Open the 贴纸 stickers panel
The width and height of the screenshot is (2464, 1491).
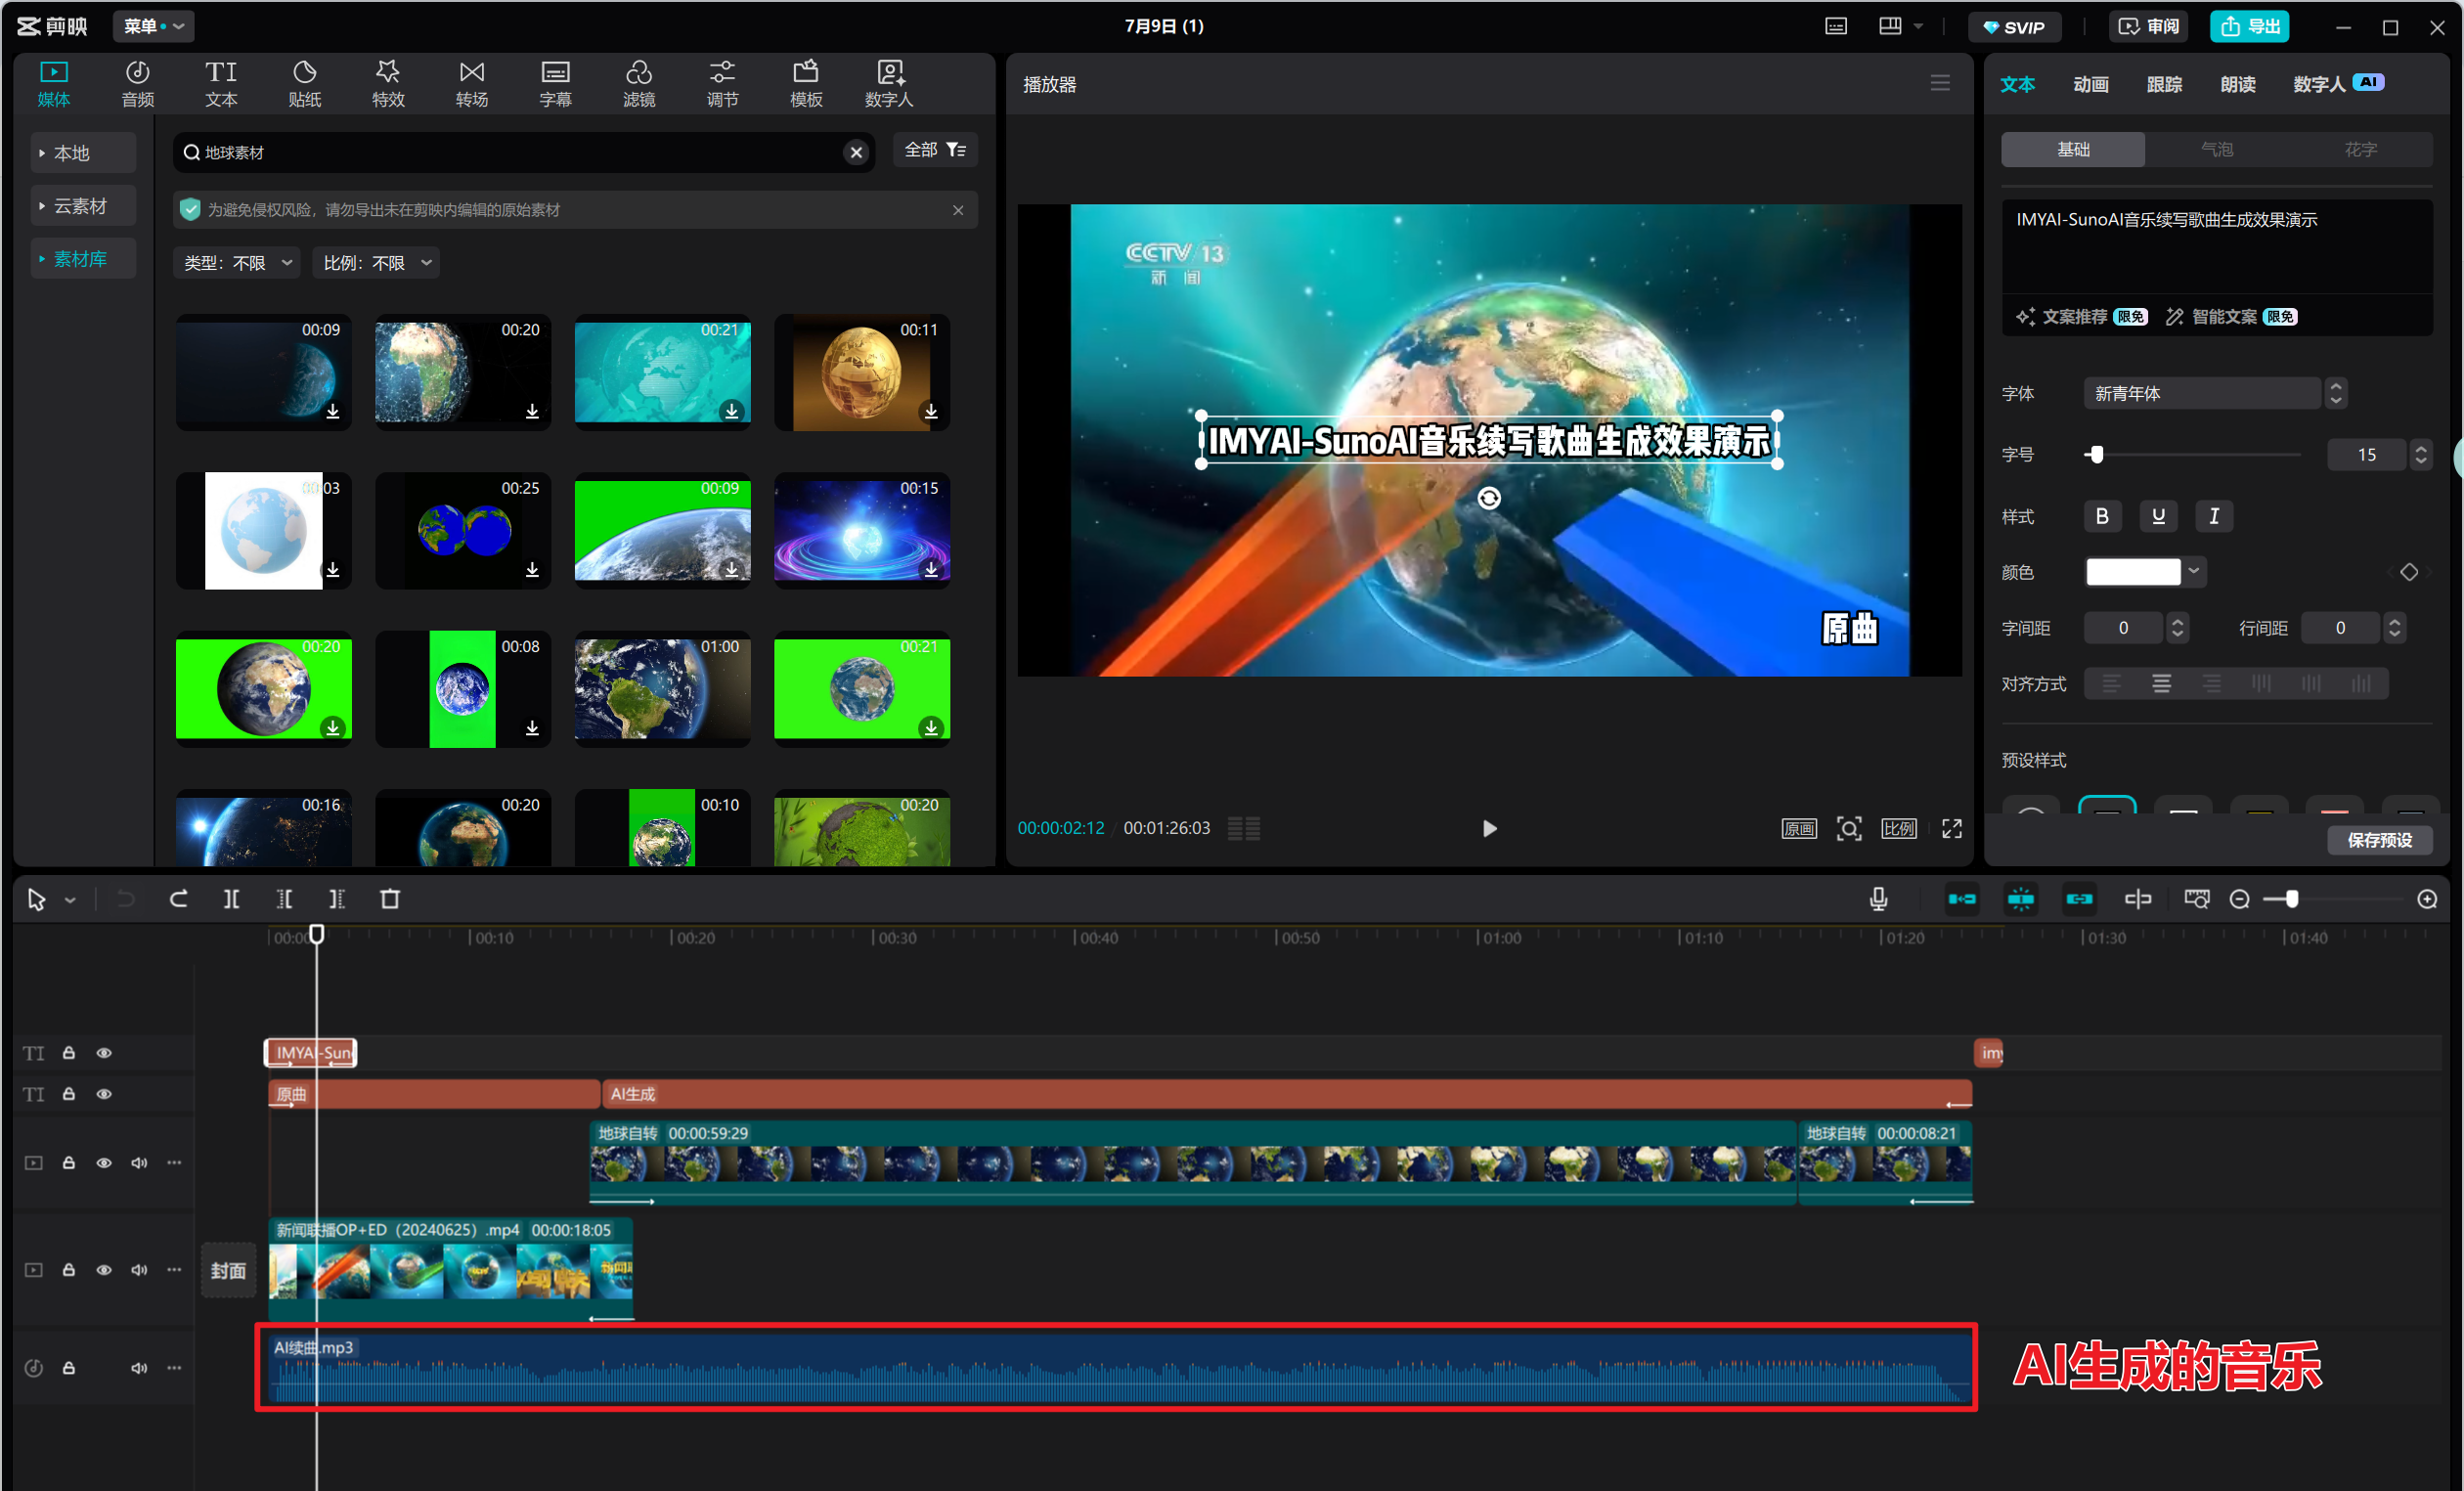(304, 83)
